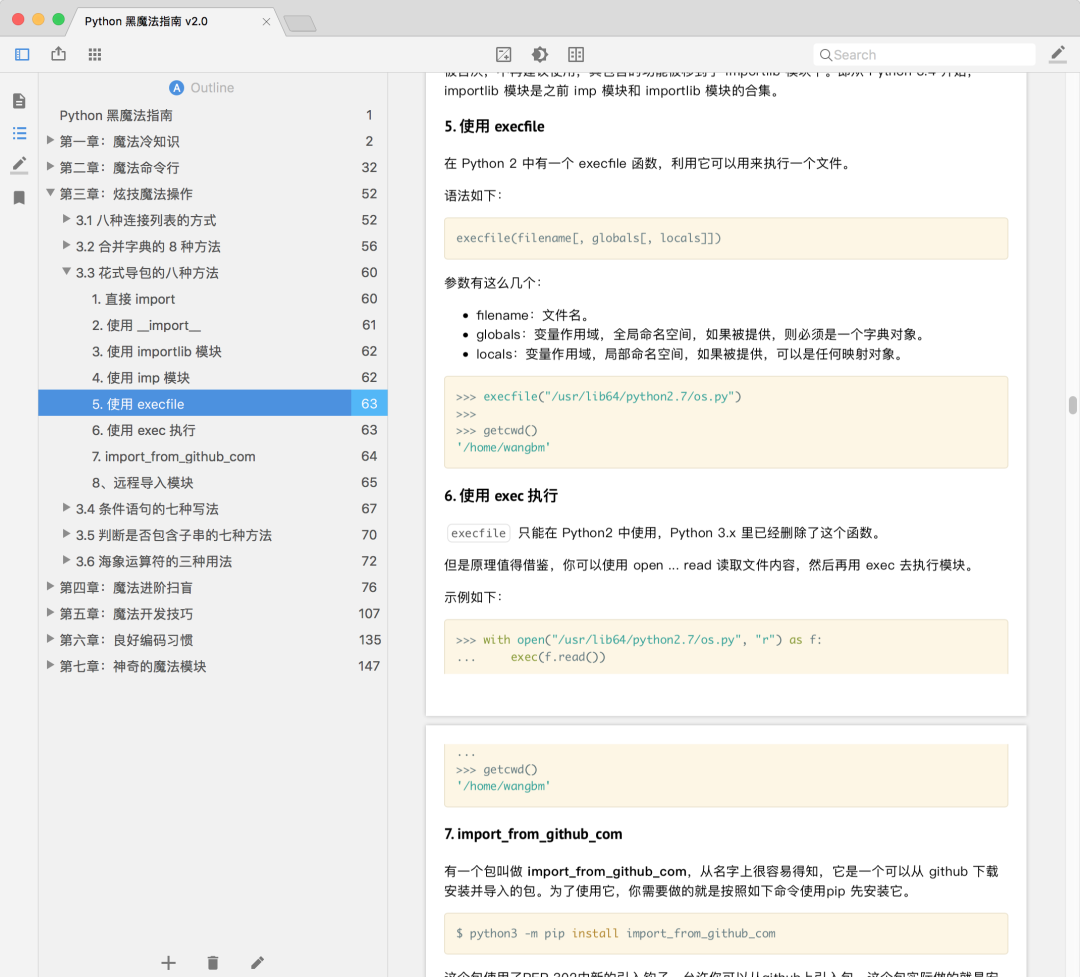
Task: Toggle the sidebar panel icon
Action: tap(22, 54)
